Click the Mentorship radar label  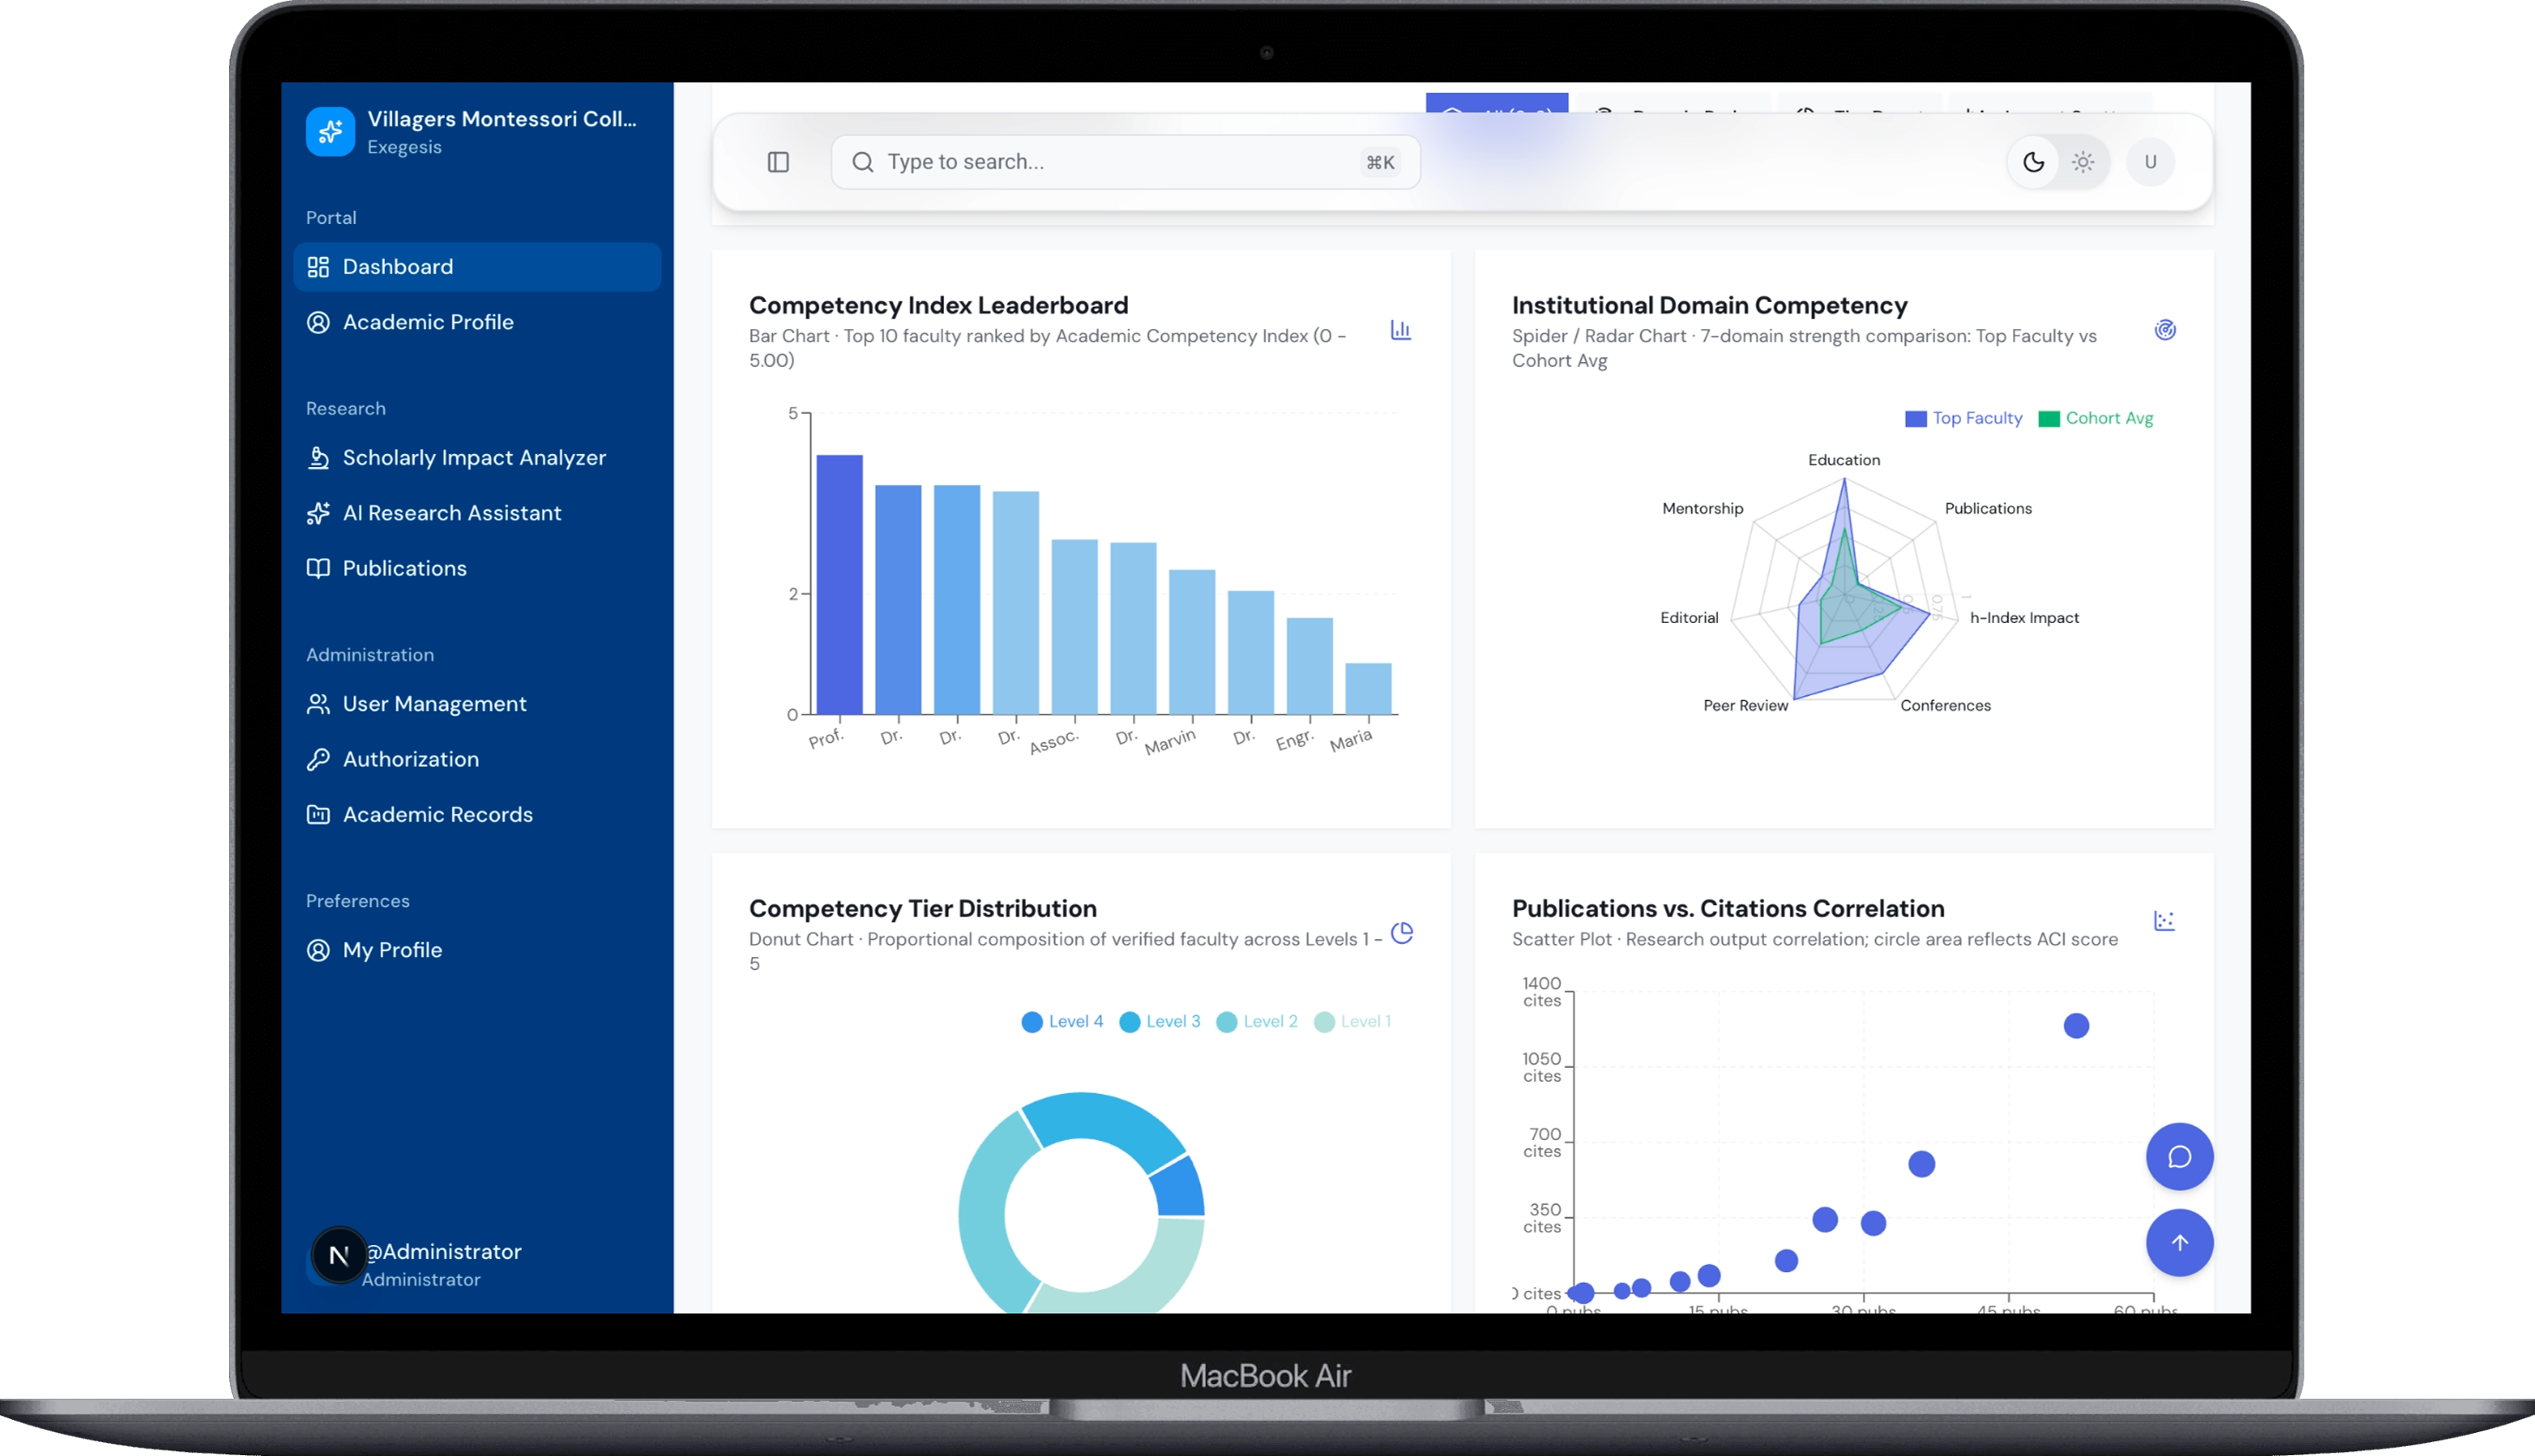[x=1702, y=509]
